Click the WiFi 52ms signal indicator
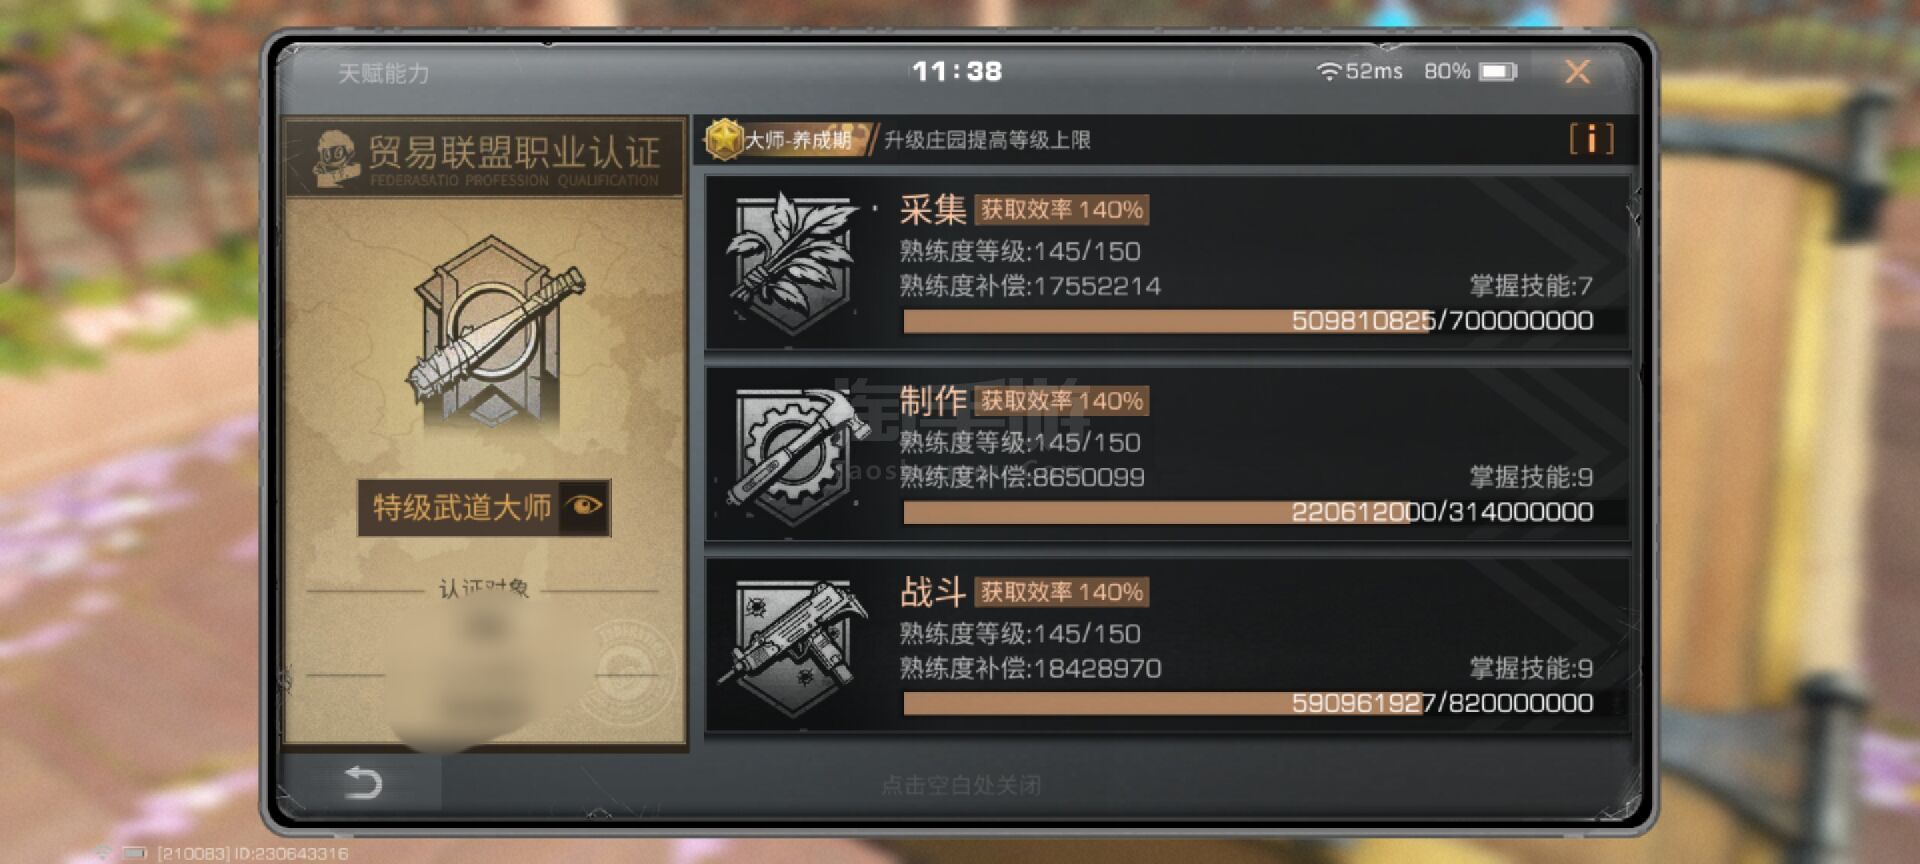 [x=1360, y=71]
